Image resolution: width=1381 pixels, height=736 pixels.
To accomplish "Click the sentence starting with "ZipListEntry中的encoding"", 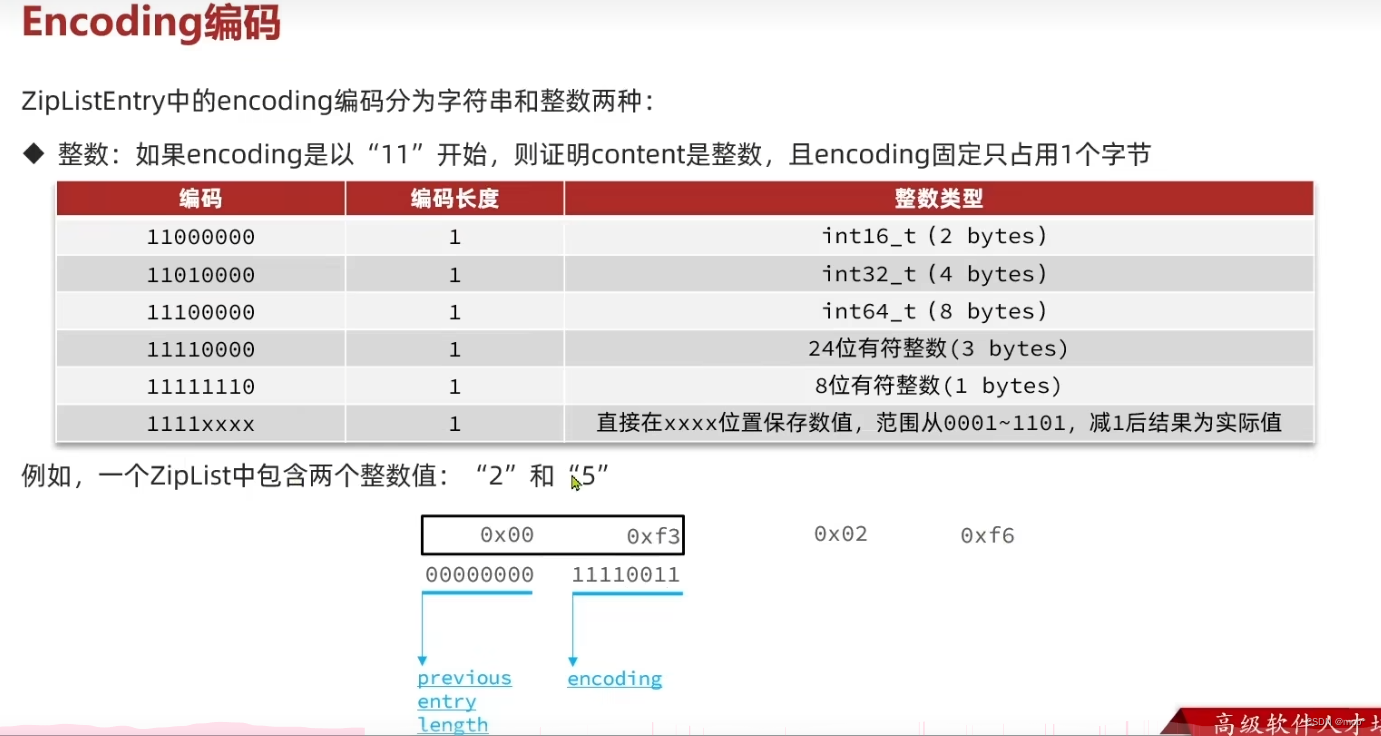I will point(338,101).
